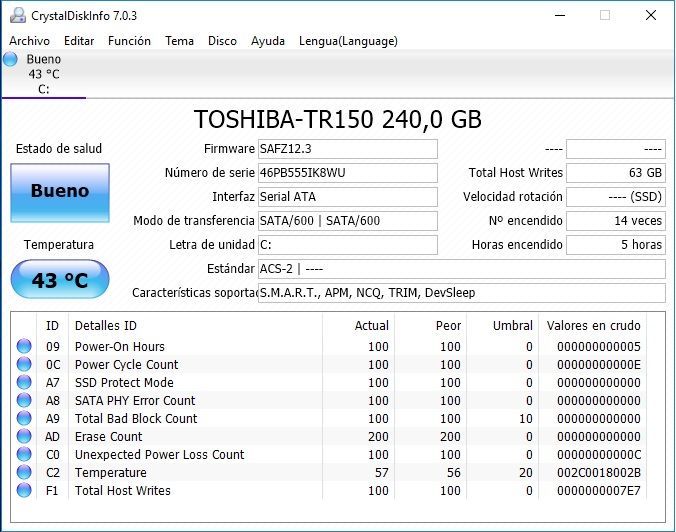676x532 pixels.
Task: Click the 43 °C temperature button
Action: (59, 280)
